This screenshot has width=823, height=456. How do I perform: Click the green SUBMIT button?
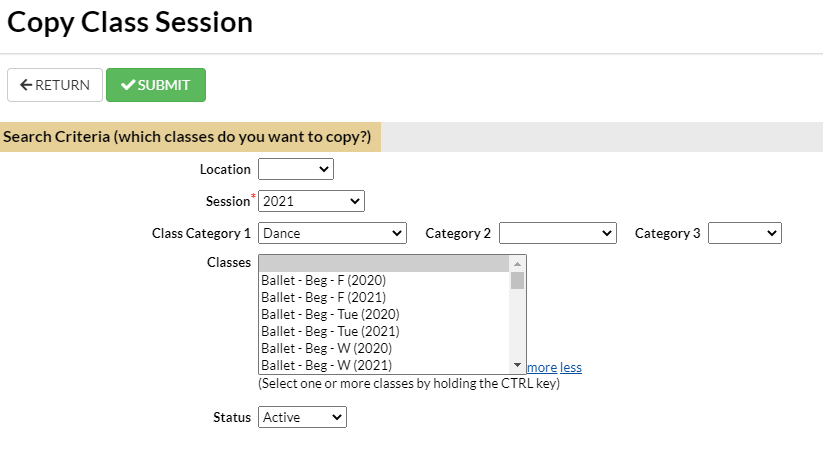click(156, 85)
